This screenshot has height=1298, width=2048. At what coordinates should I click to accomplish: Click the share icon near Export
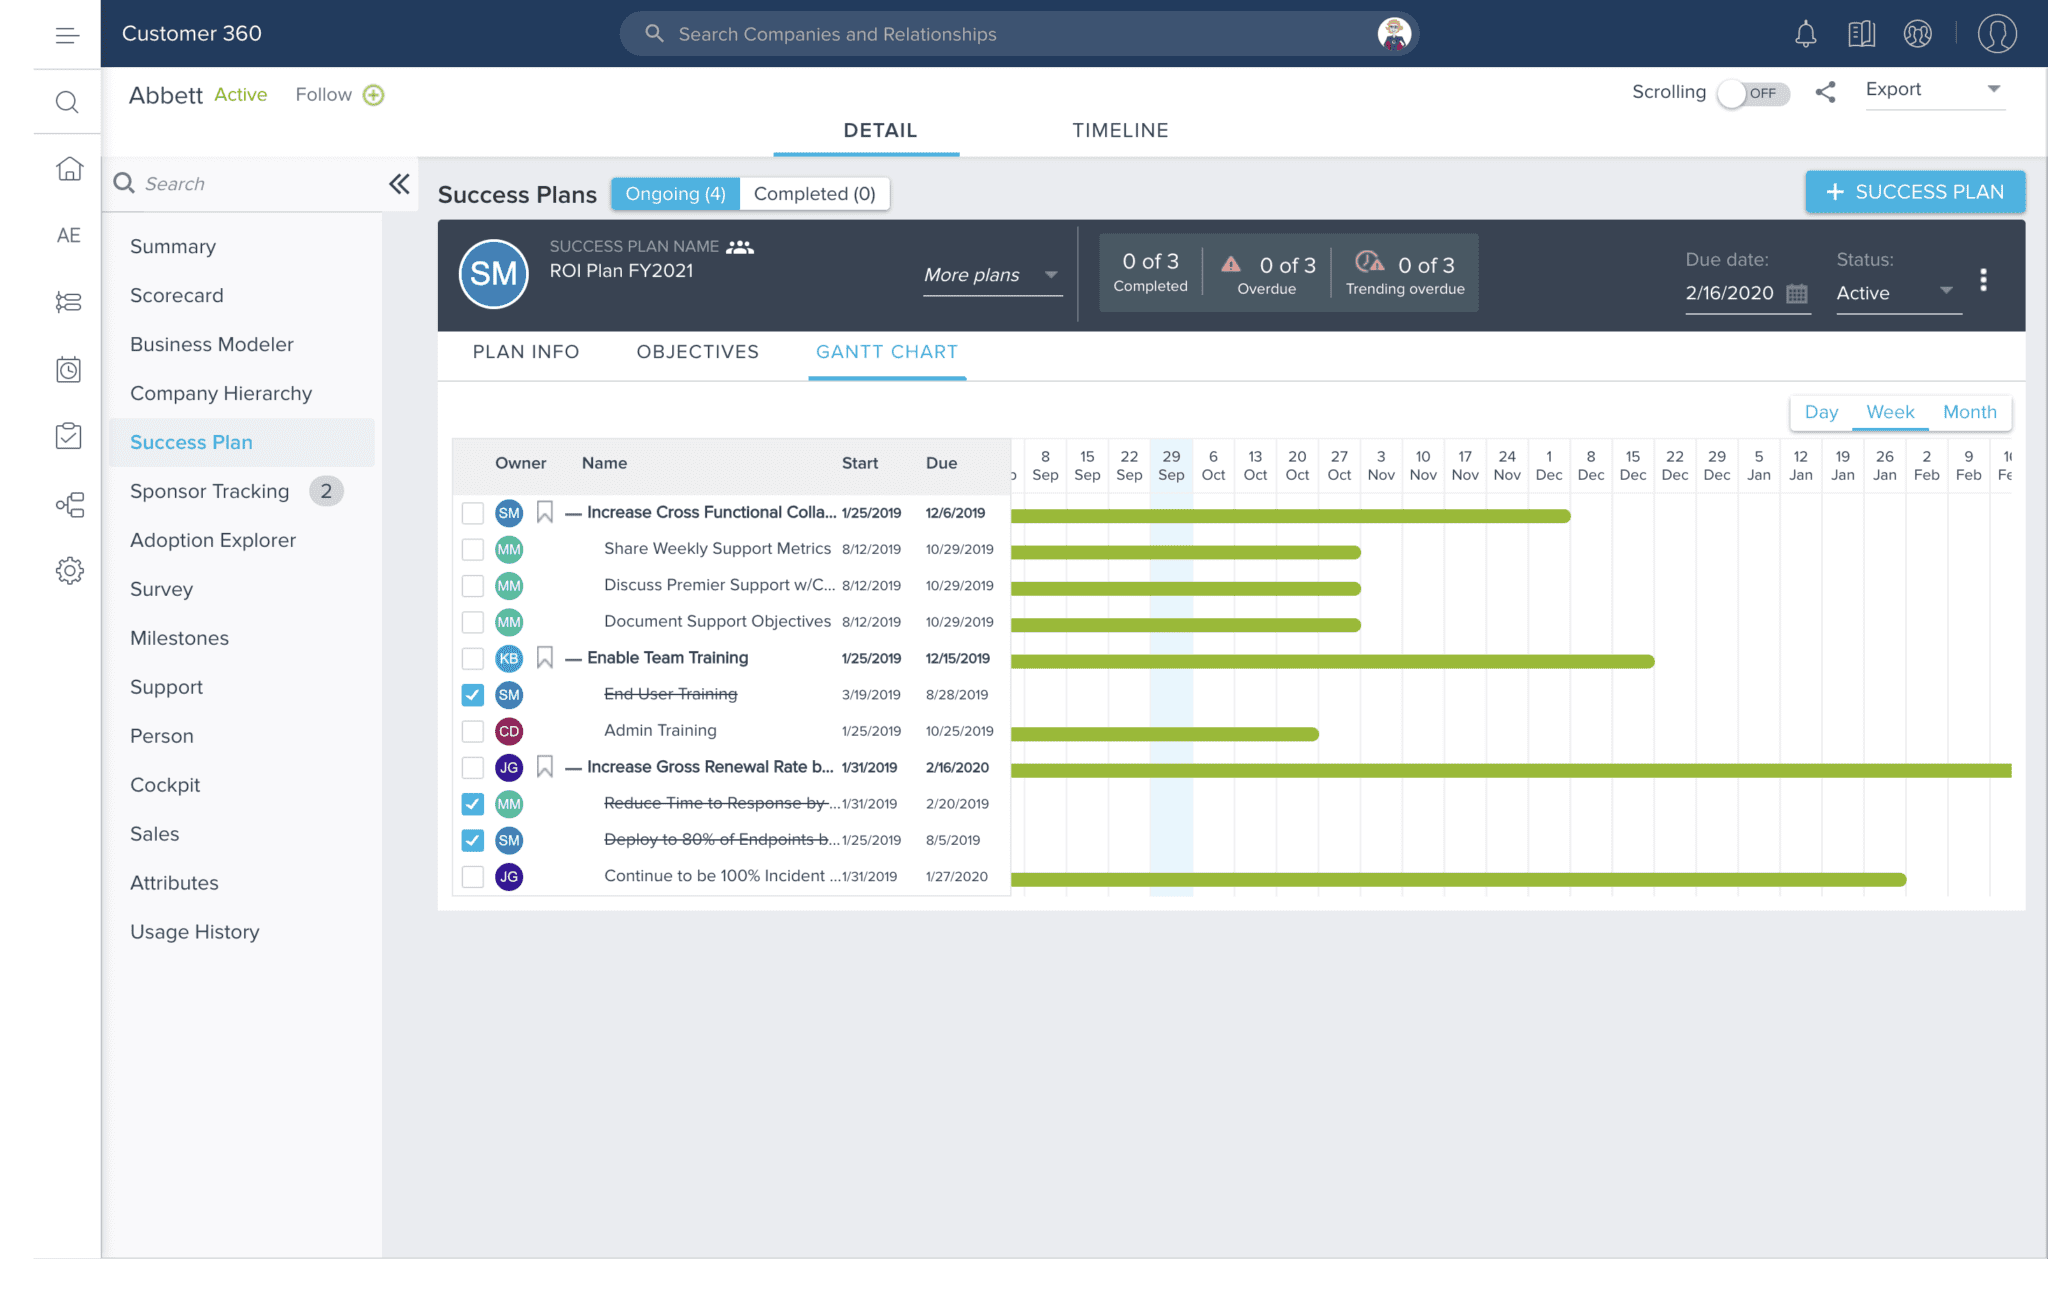click(x=1825, y=91)
